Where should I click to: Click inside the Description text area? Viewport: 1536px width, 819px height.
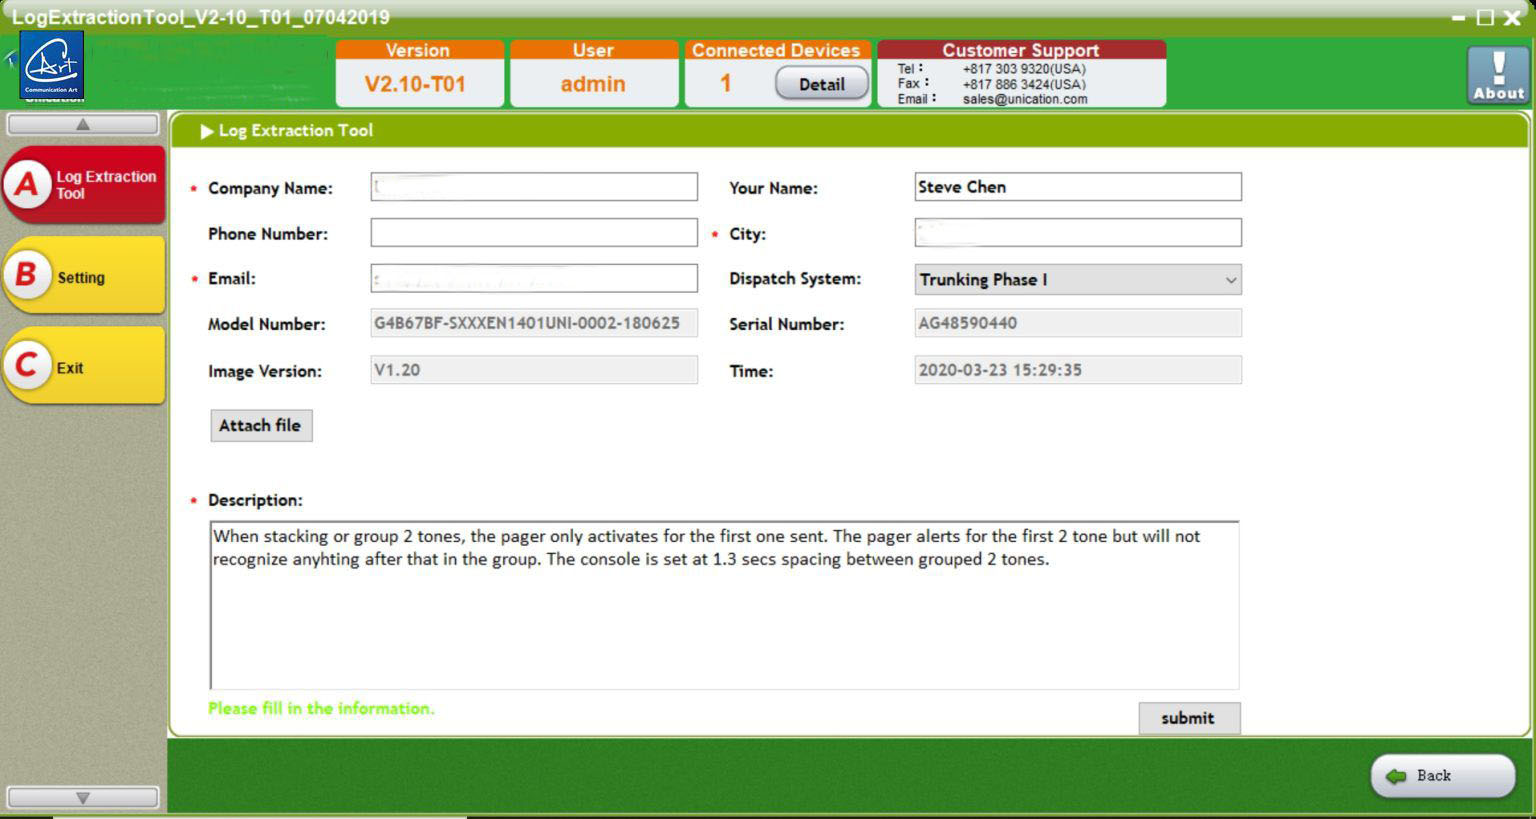point(724,605)
